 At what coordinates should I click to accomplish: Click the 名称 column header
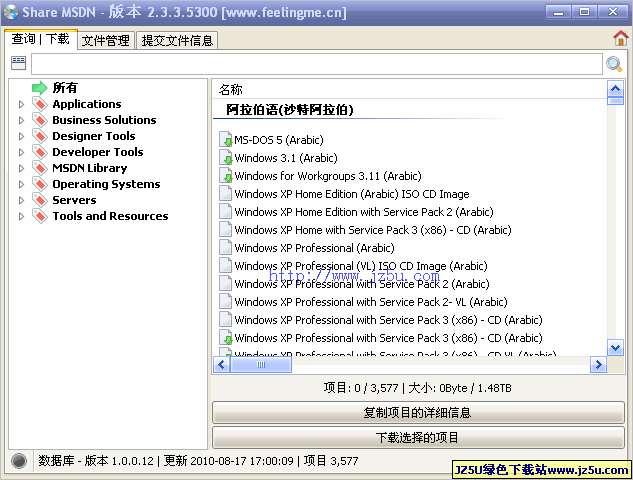(x=231, y=89)
